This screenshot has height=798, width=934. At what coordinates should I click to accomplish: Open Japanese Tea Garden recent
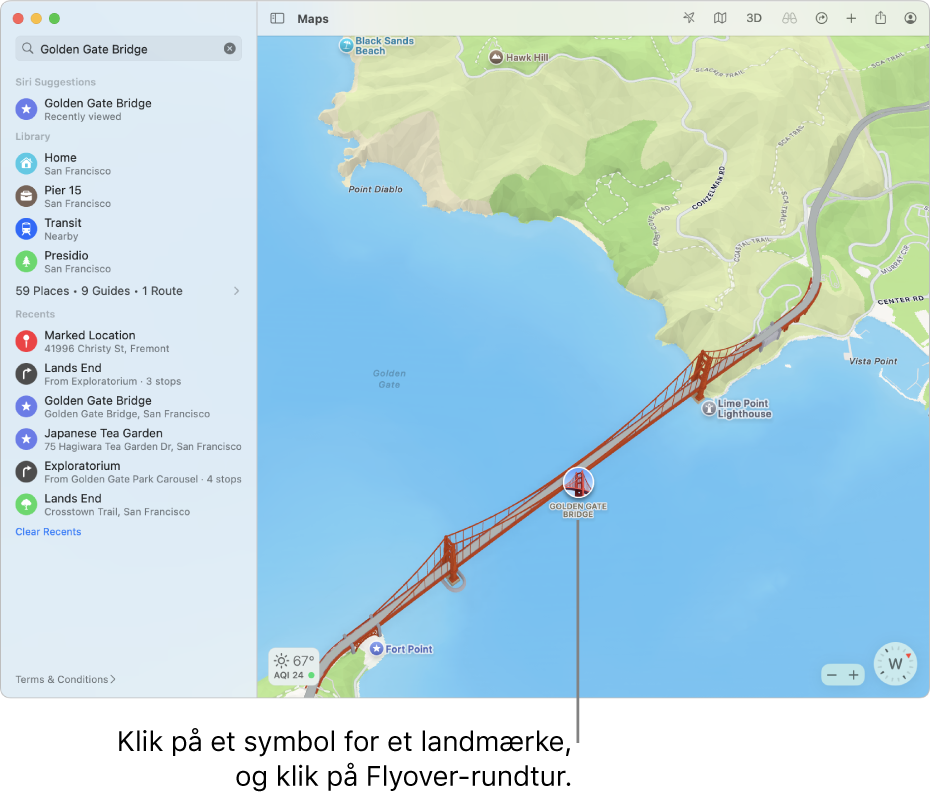coord(129,441)
